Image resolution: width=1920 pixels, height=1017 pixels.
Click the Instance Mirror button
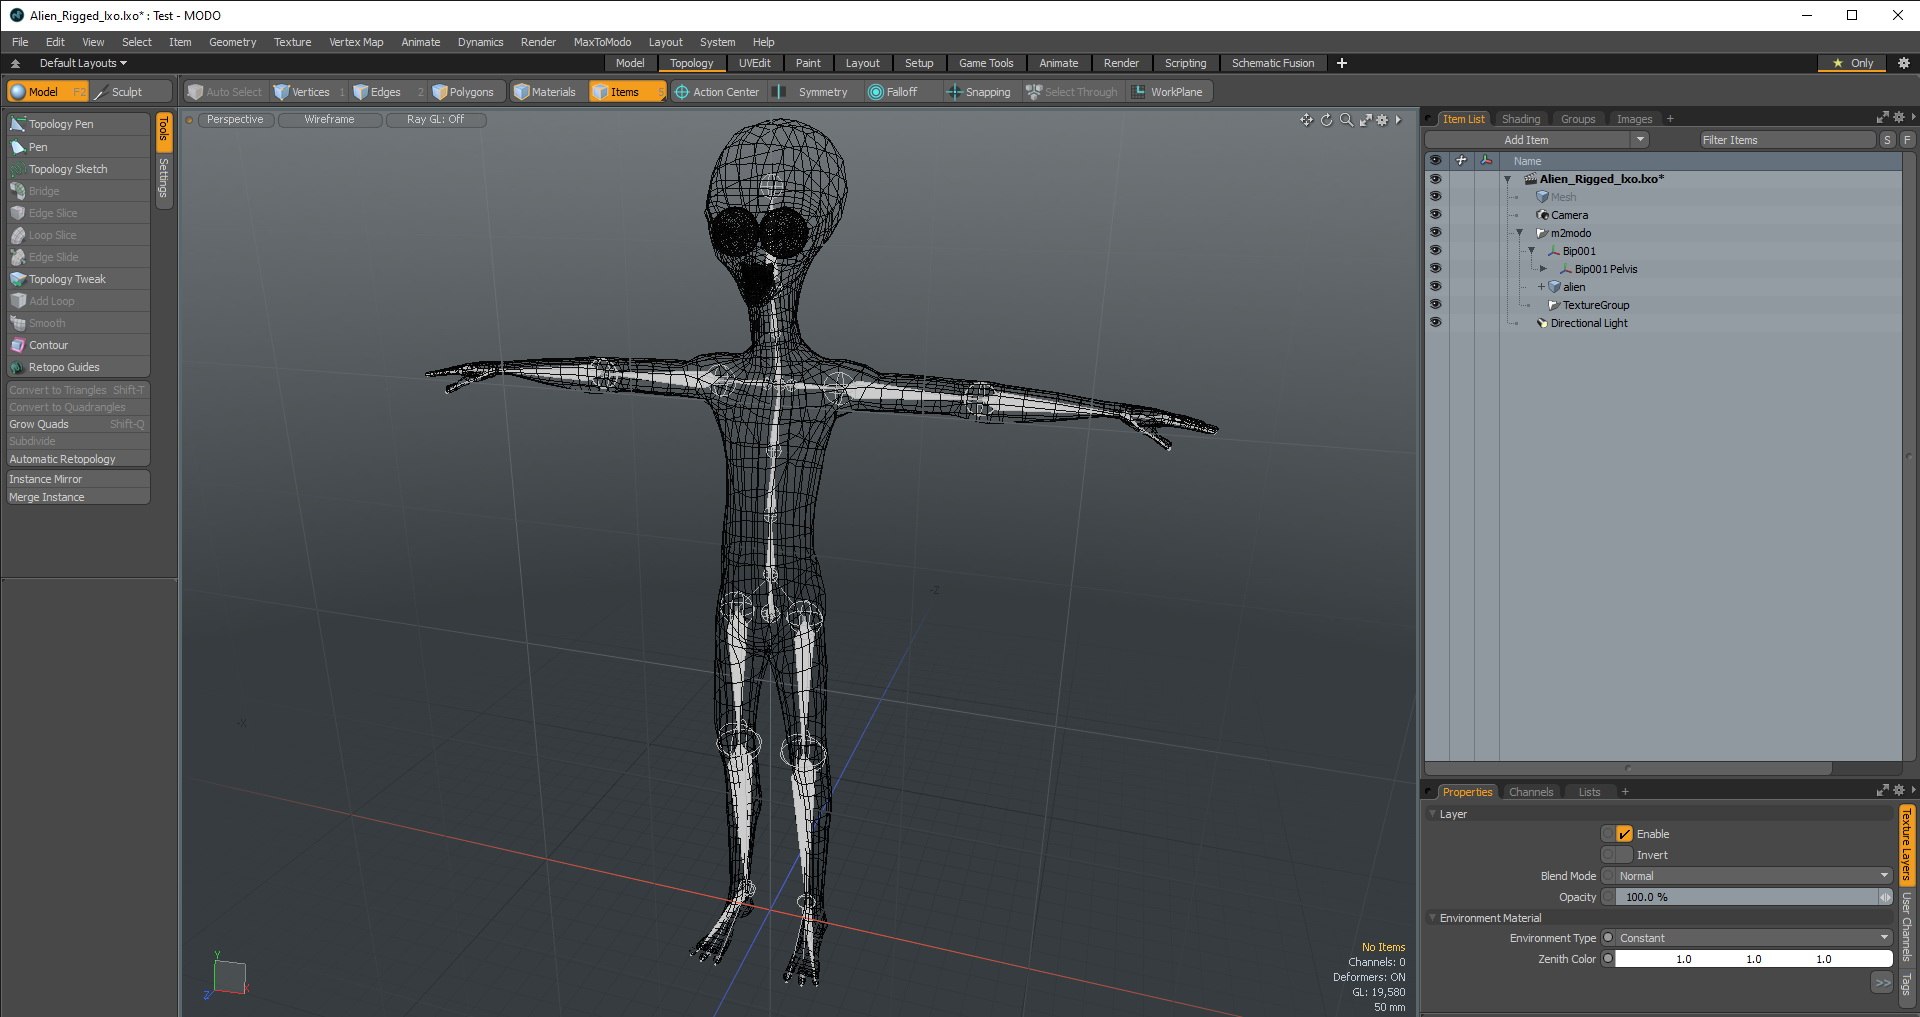[78, 479]
